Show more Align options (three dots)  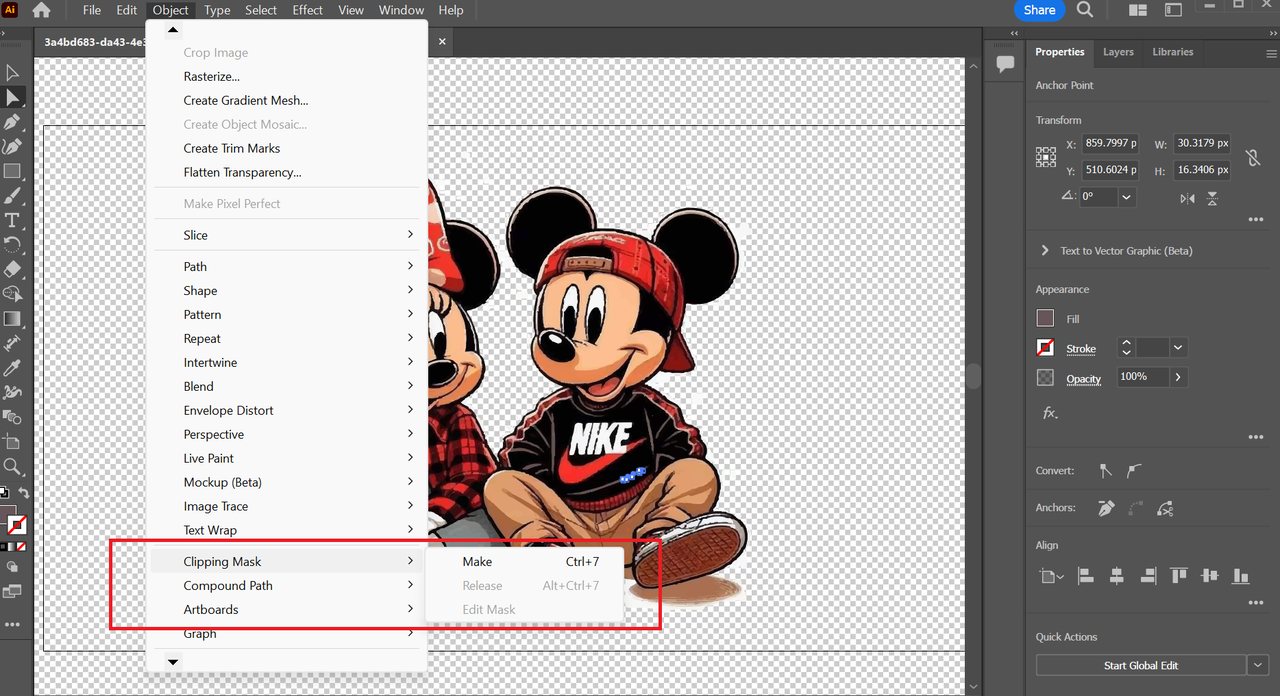1256,603
